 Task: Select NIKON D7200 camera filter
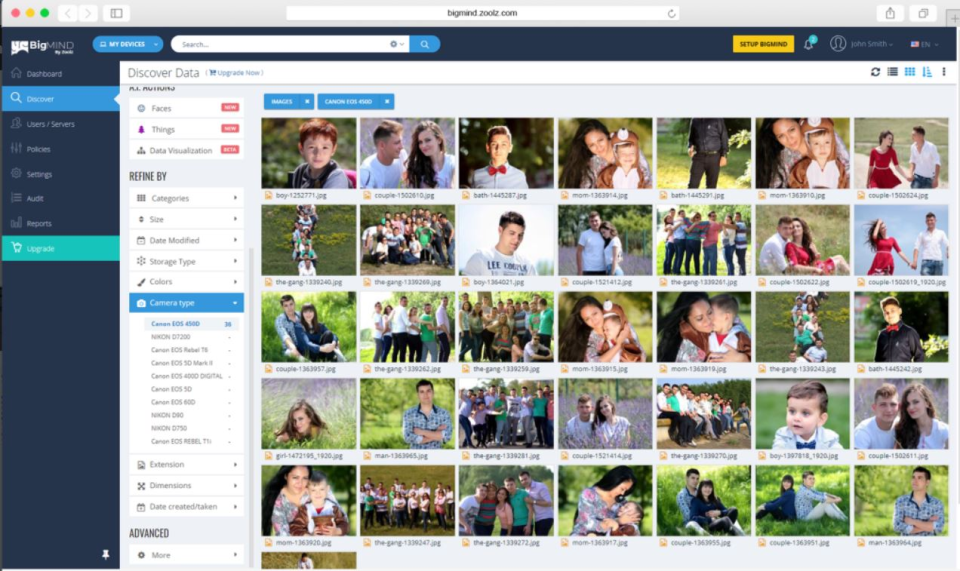pos(190,337)
